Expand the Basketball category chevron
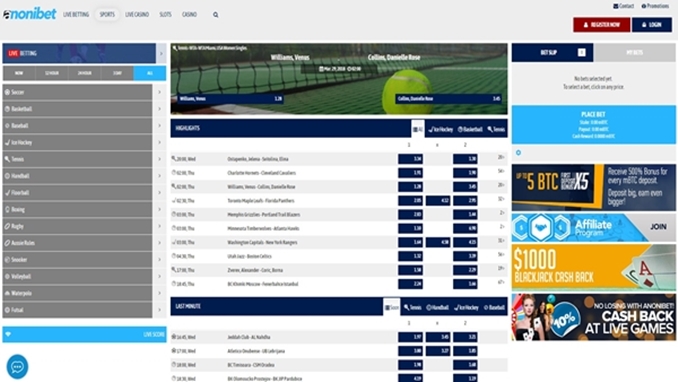678x382 pixels. point(160,109)
